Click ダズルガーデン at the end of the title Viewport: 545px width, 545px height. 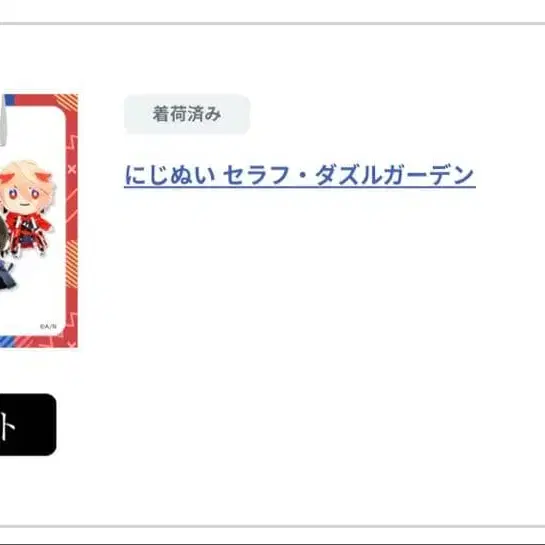click(x=394, y=175)
